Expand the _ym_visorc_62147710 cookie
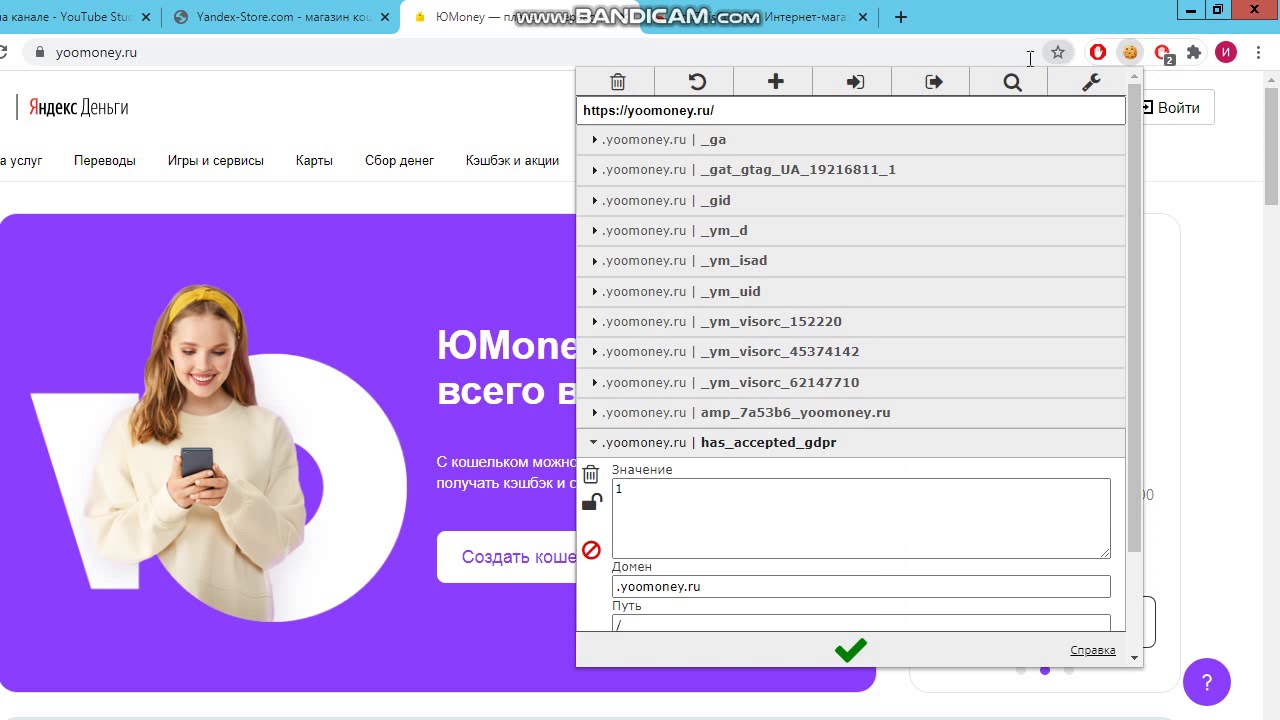 851,382
